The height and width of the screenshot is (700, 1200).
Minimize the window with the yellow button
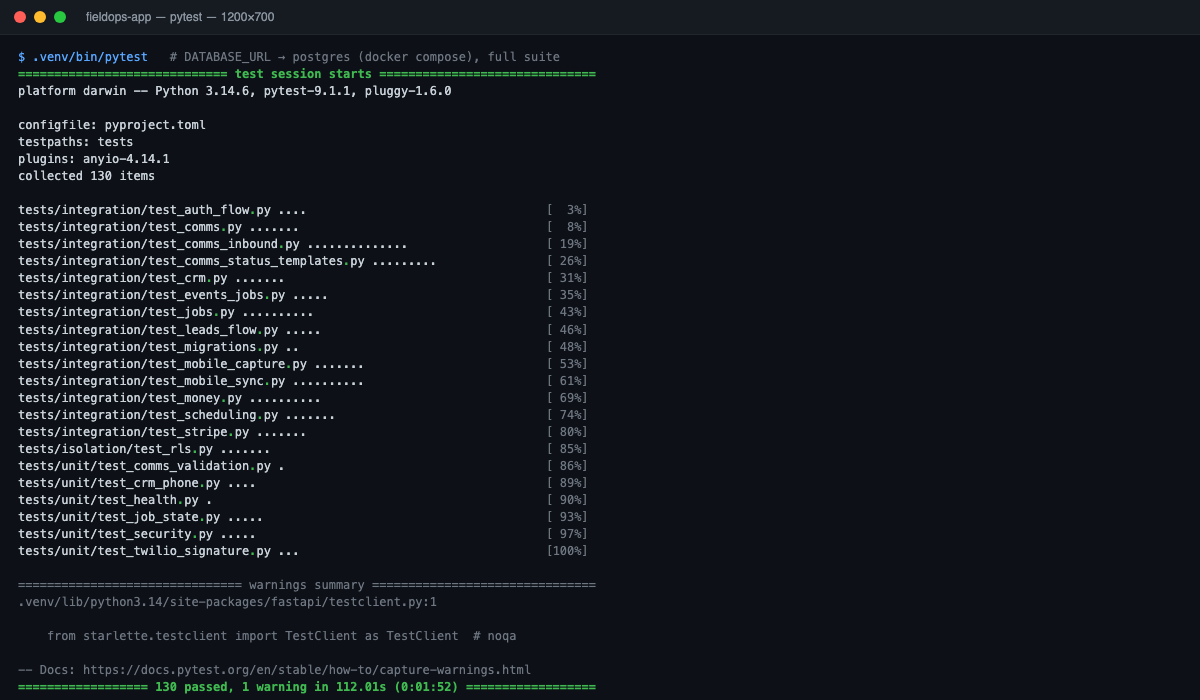40,17
